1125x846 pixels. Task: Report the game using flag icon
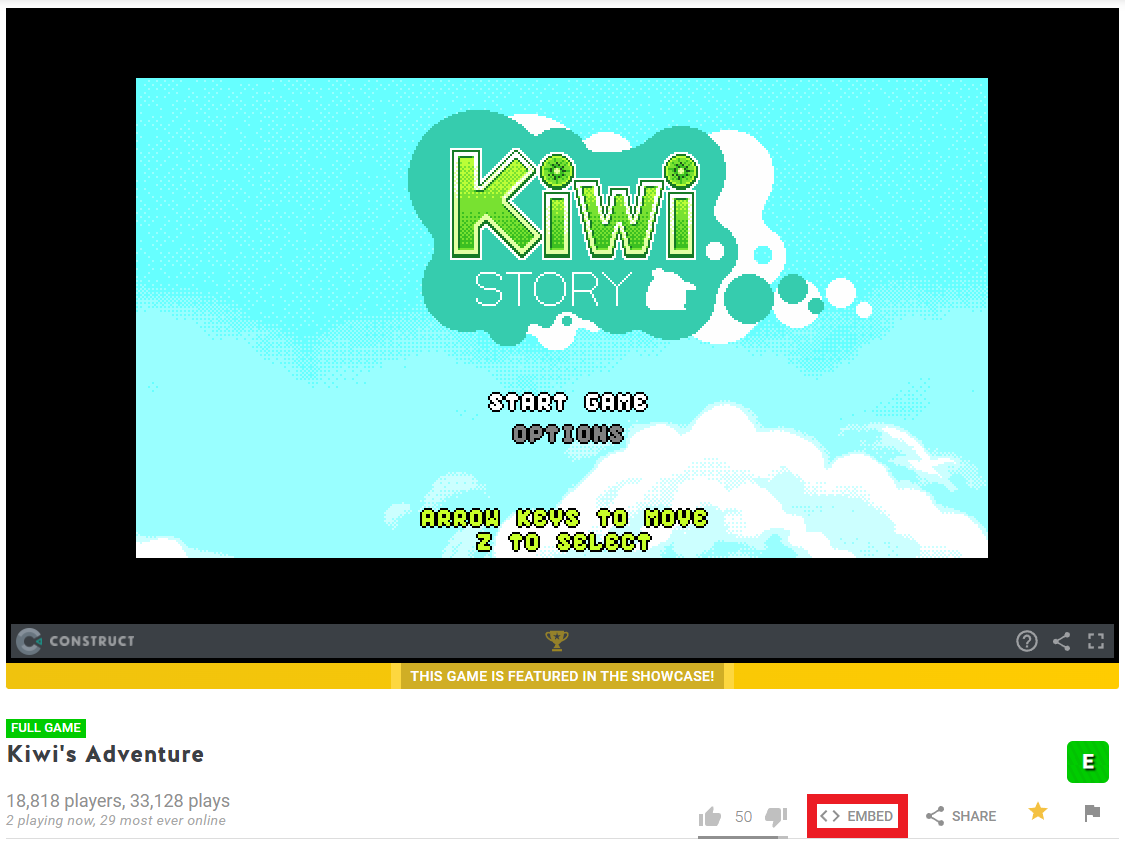[x=1092, y=813]
